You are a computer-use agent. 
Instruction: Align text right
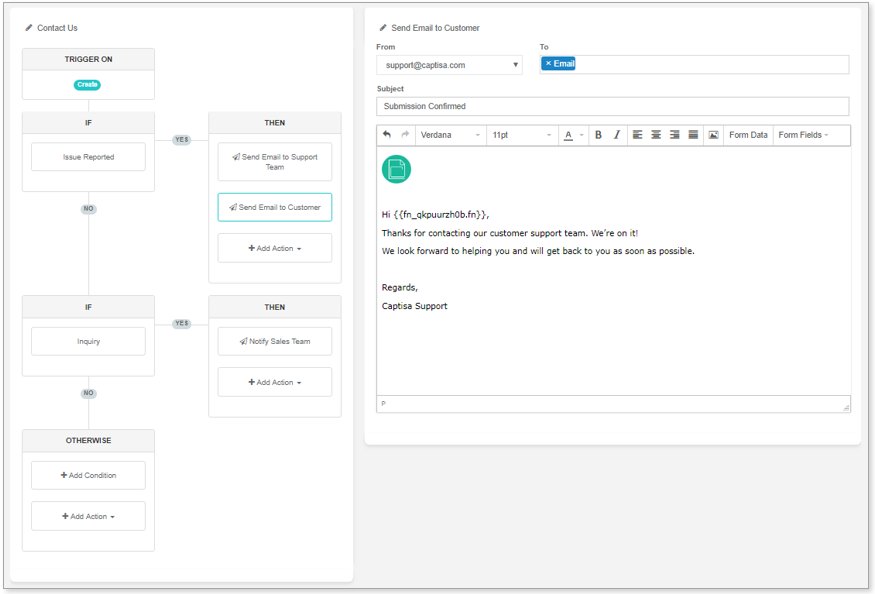pyautogui.click(x=675, y=135)
